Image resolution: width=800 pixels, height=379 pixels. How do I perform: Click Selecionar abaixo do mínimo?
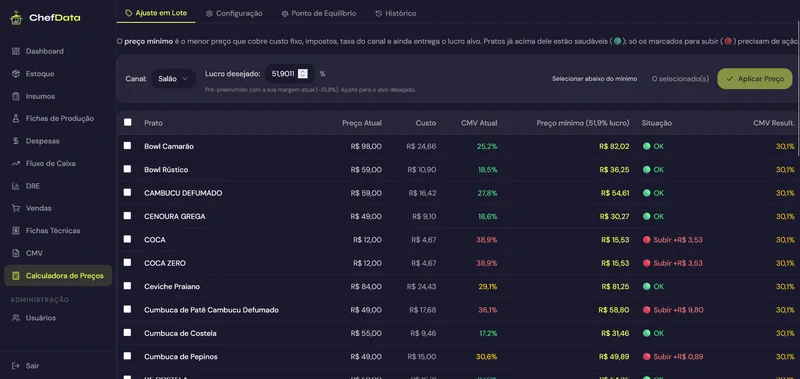594,79
